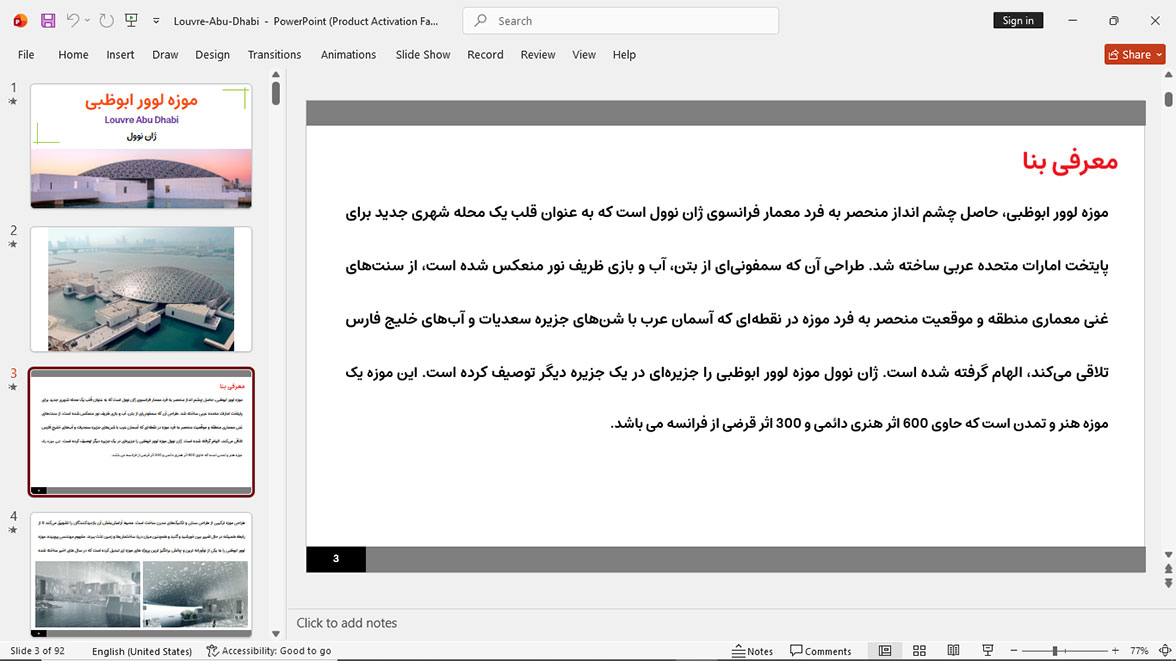Click the thumbnail pane scroll down arrow

point(276,634)
